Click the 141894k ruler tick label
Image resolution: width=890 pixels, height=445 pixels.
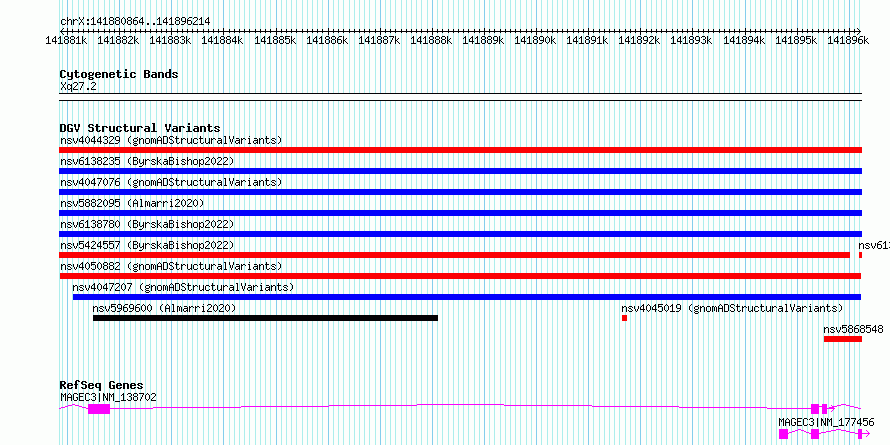coord(744,40)
